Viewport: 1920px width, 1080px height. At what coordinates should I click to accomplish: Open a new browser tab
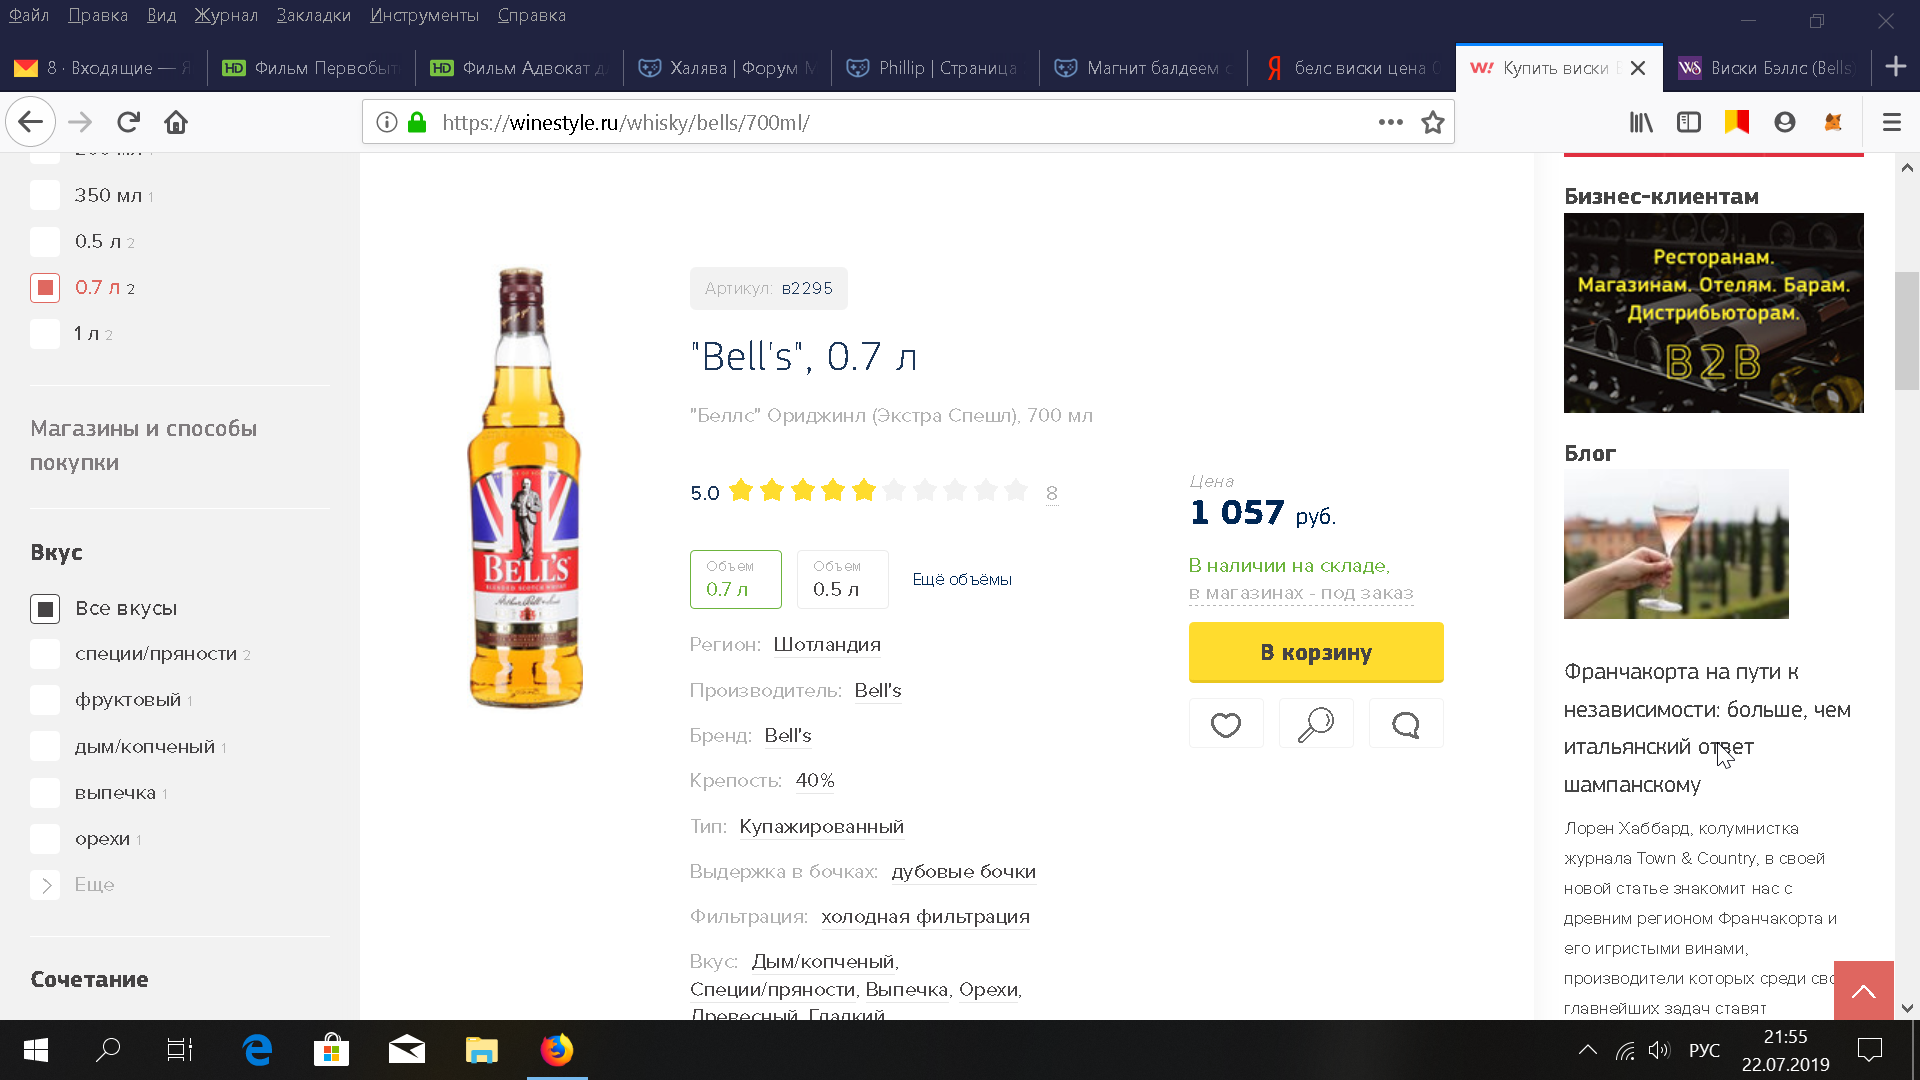tap(1895, 67)
